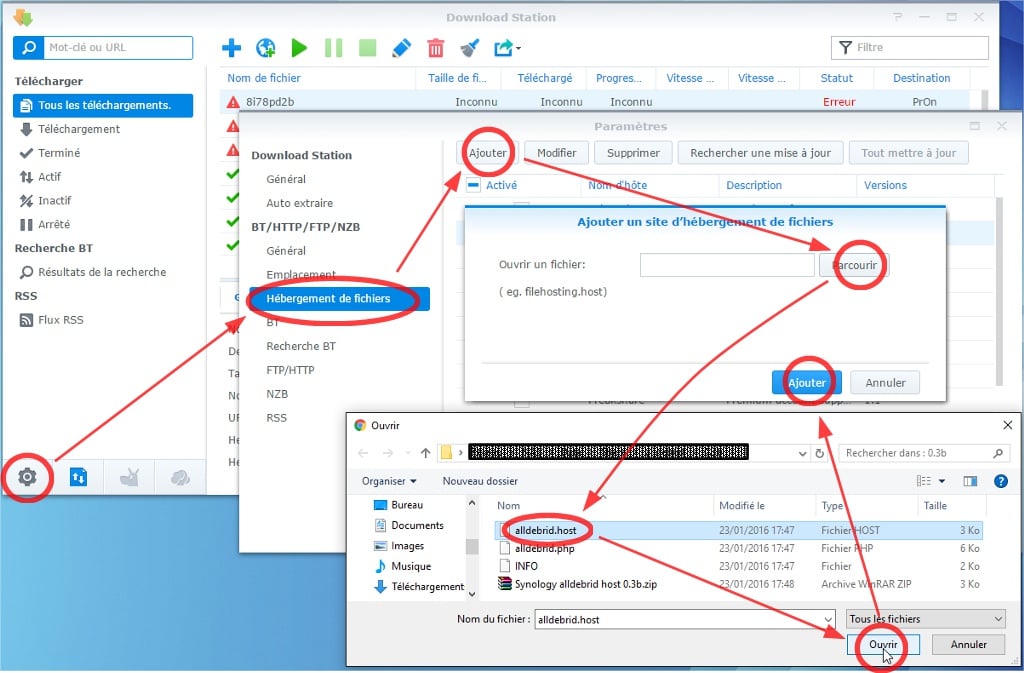Viewport: 1024px width, 673px height.
Task: Select Terminé in the sidebar
Action: click(x=59, y=153)
